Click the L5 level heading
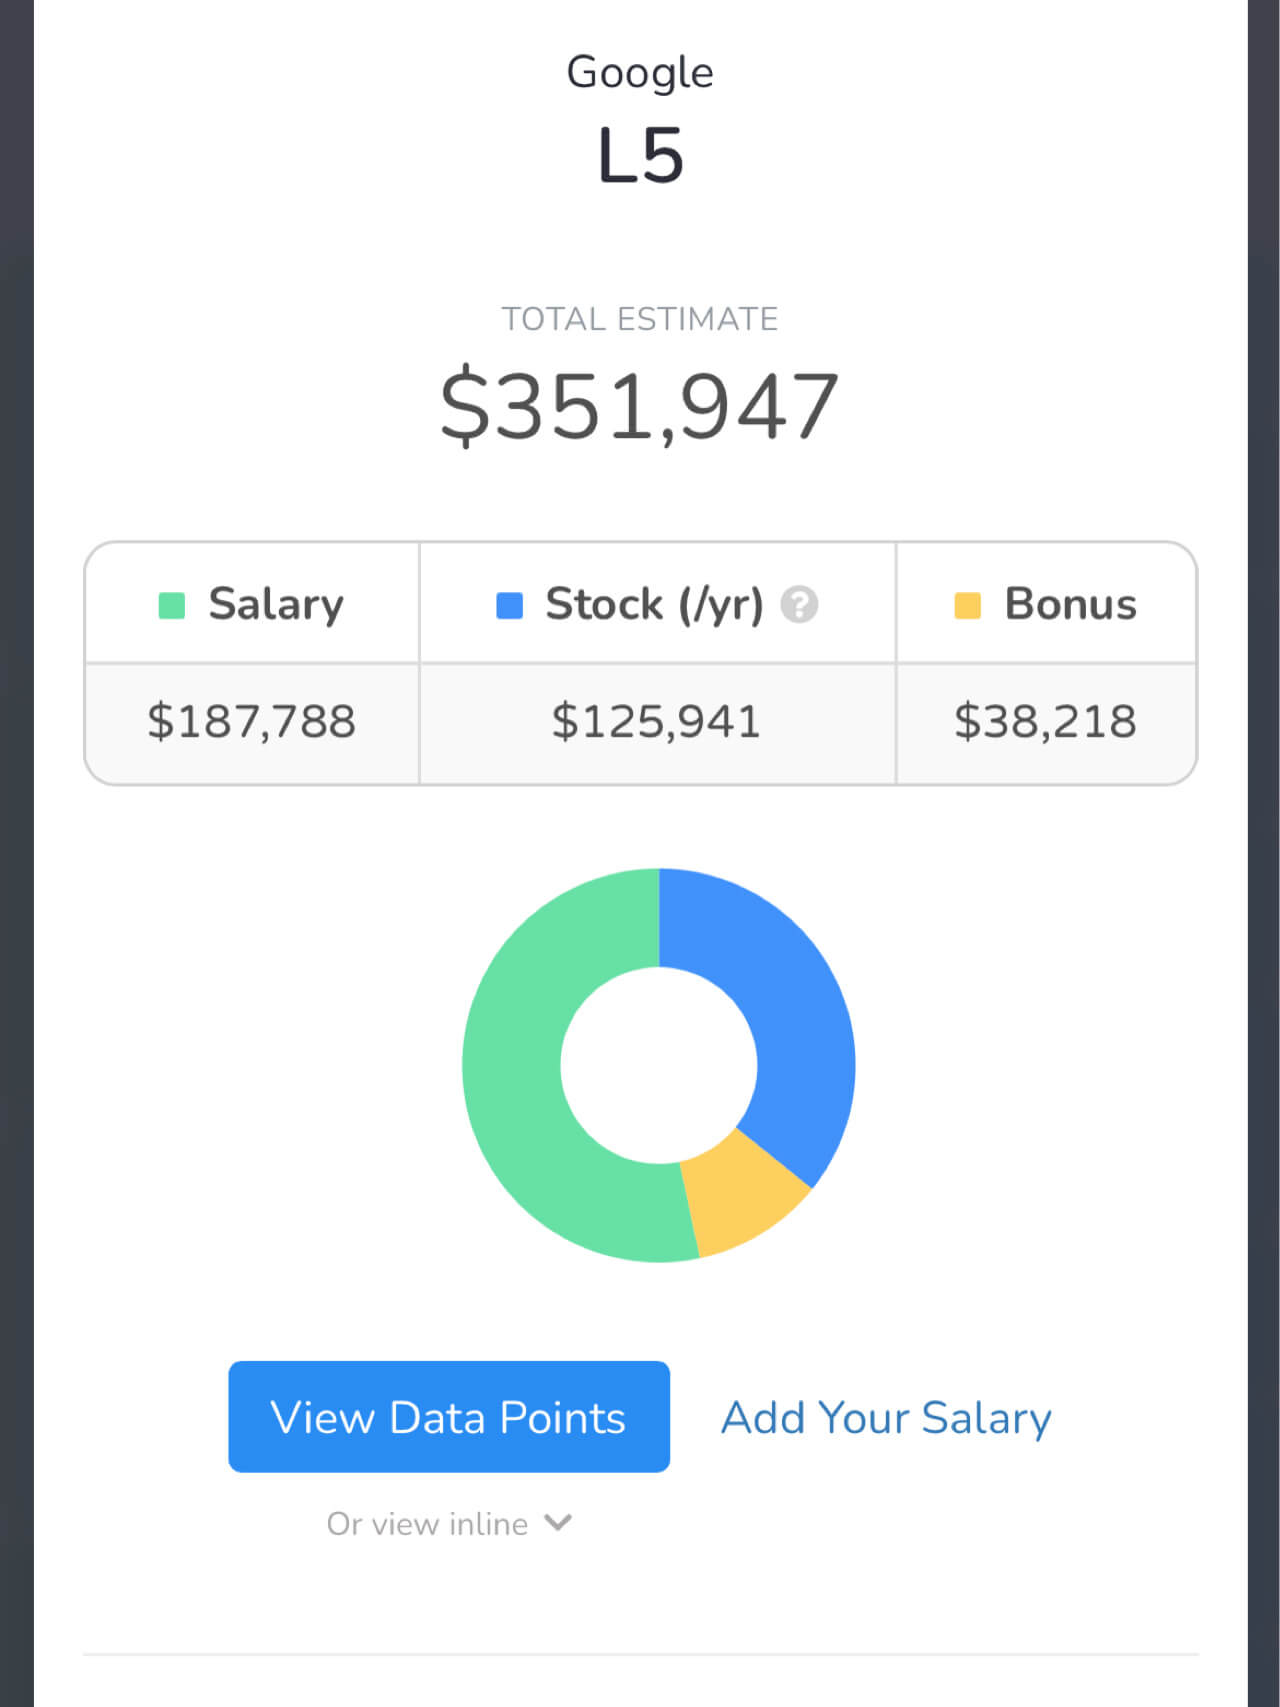Image resolution: width=1280 pixels, height=1707 pixels. point(640,156)
